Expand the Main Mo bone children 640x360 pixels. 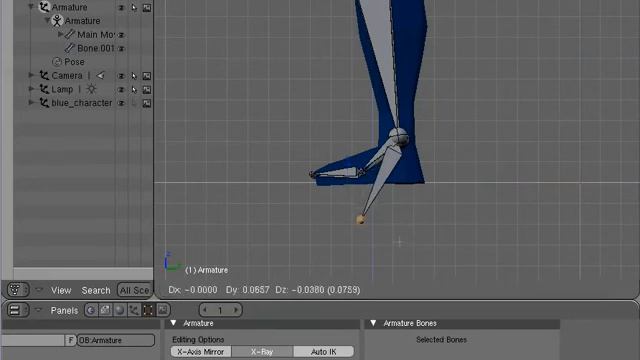pyautogui.click(x=60, y=34)
